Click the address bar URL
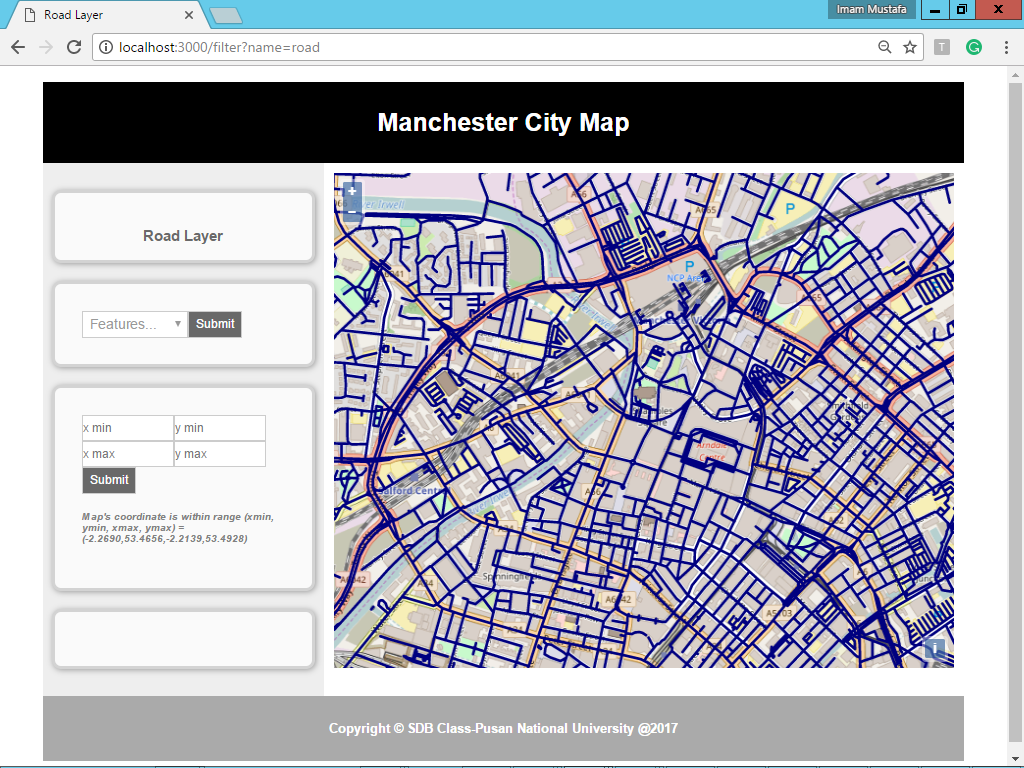 point(219,47)
